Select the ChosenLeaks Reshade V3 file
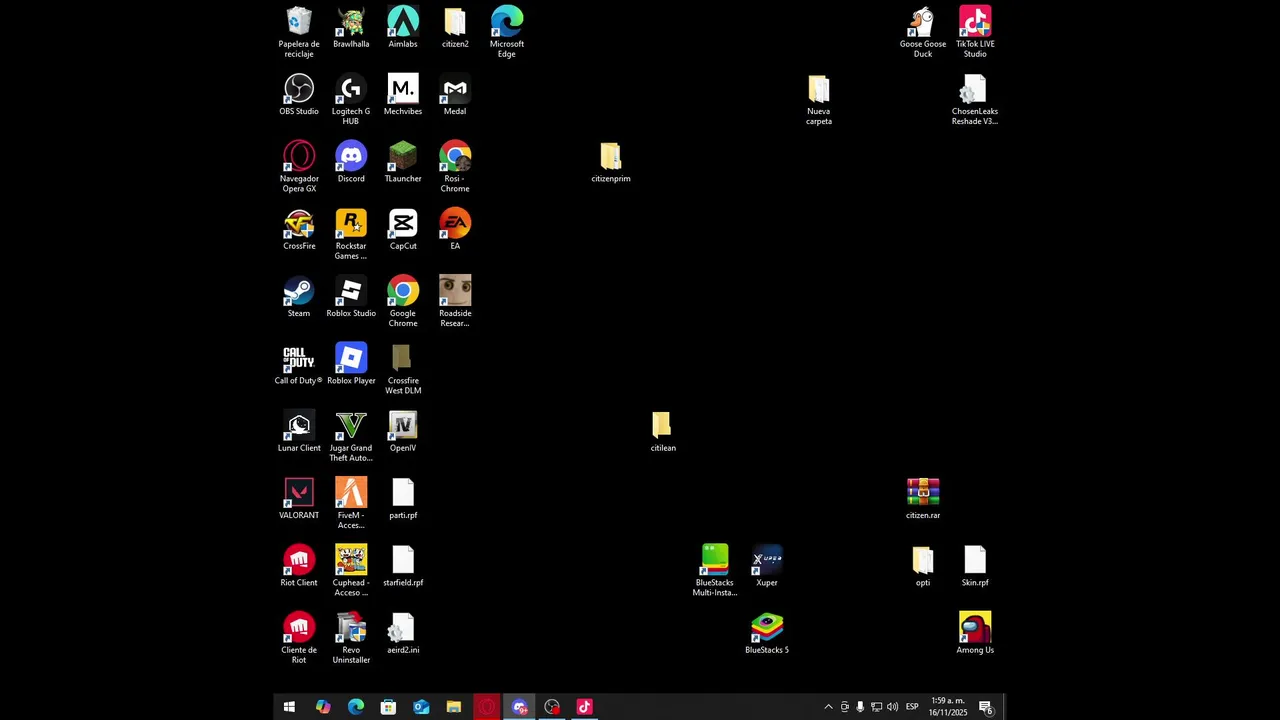Viewport: 1280px width, 720px height. 975,99
